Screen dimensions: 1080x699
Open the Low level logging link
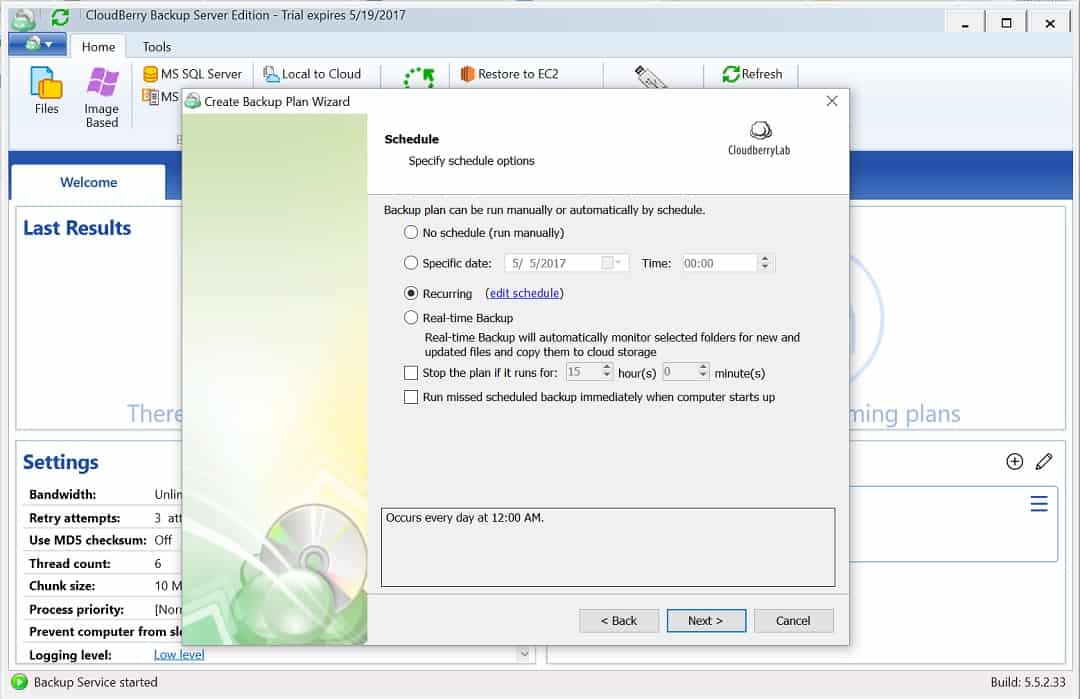[178, 654]
